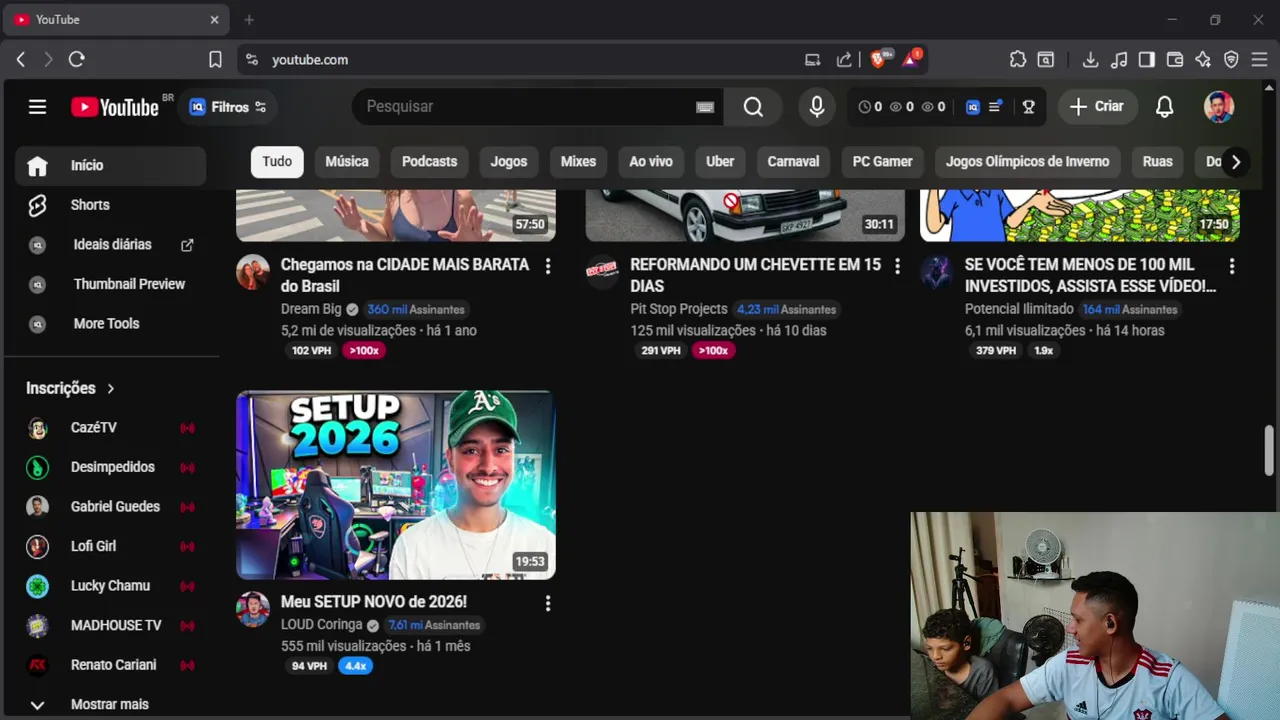1280x720 pixels.
Task: Select the Podcasts filter chip
Action: click(x=429, y=162)
